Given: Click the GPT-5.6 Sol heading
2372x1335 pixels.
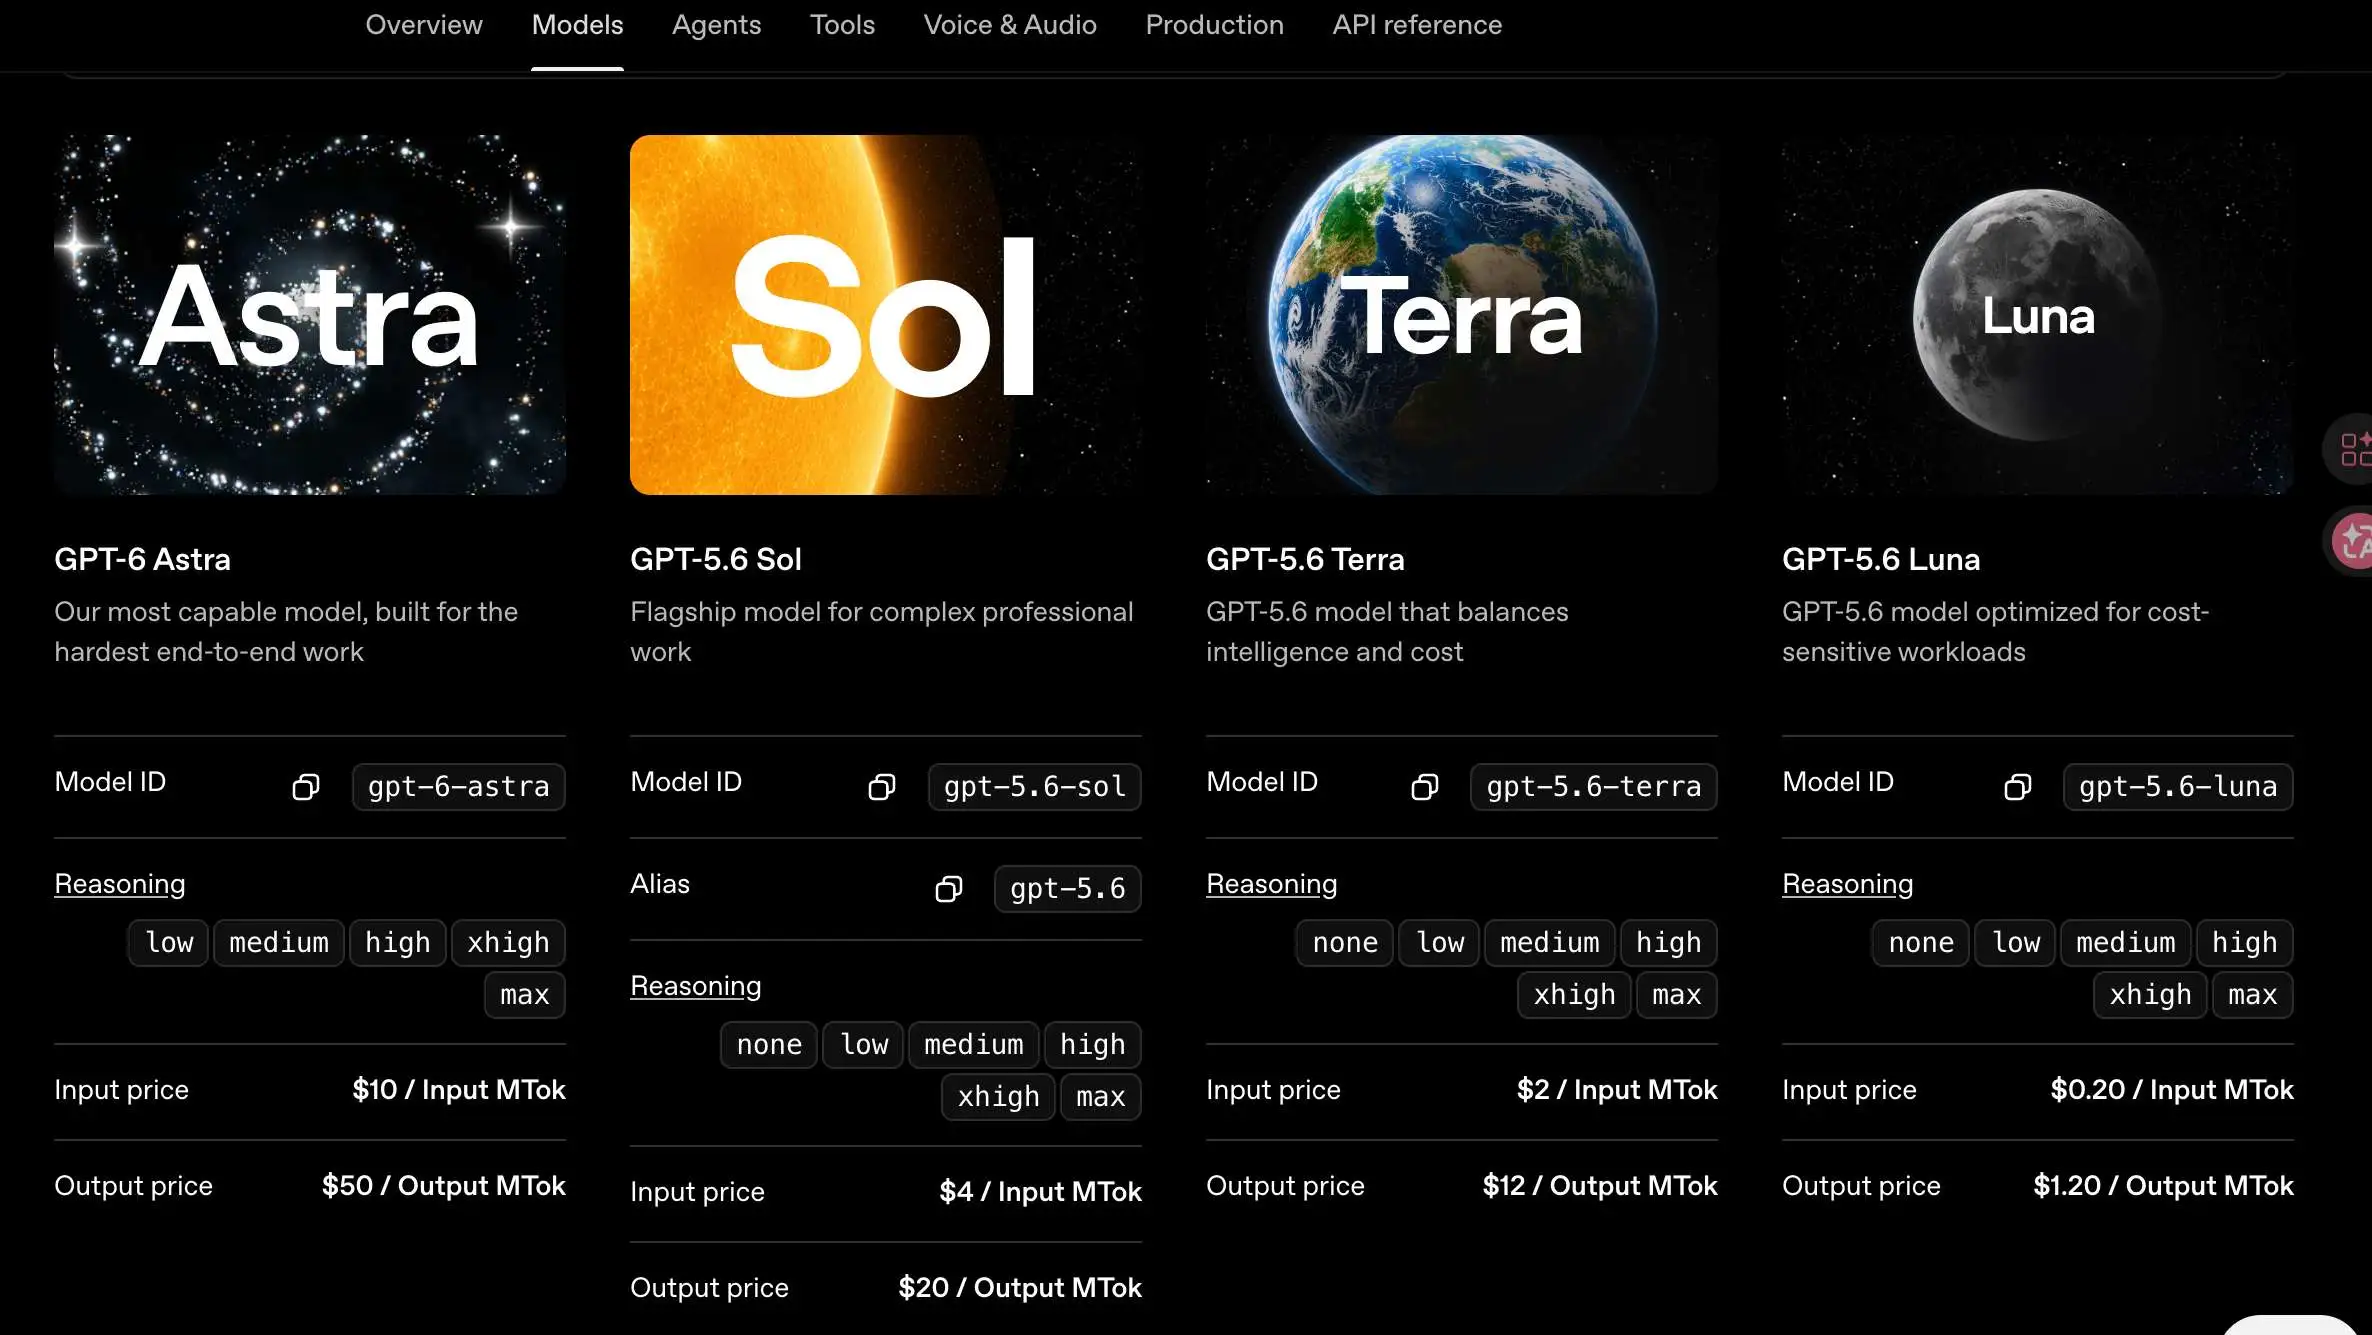Looking at the screenshot, I should 716,559.
